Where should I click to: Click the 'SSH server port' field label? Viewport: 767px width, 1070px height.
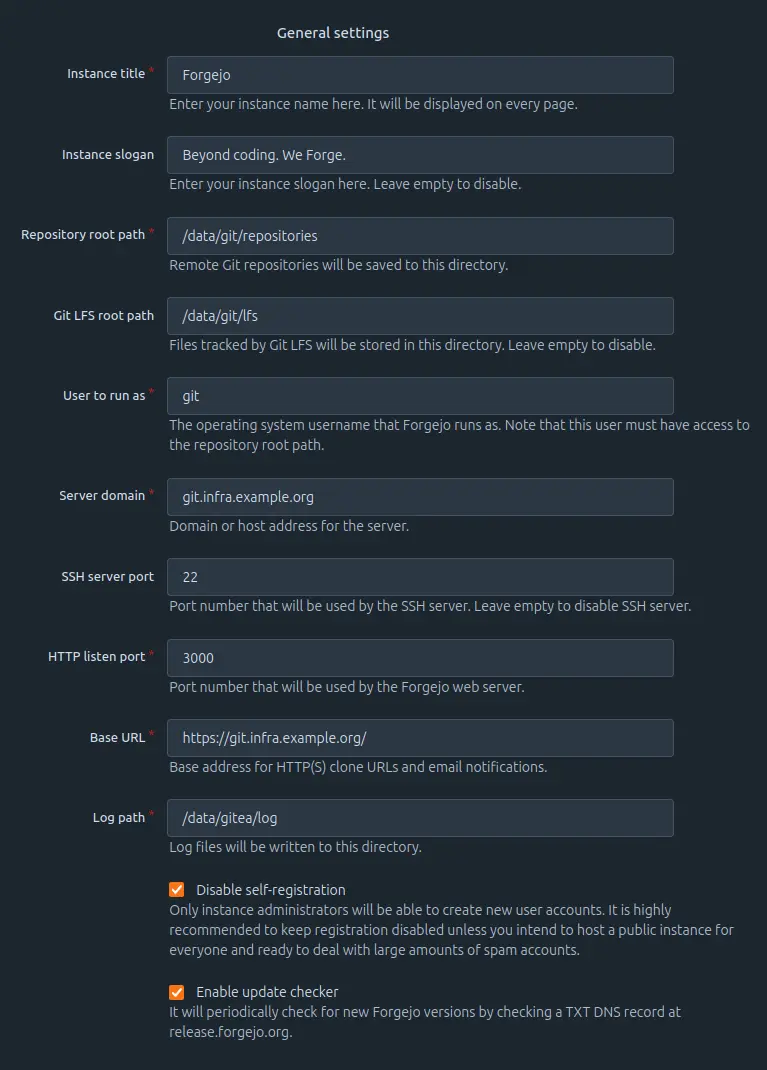[x=108, y=577]
